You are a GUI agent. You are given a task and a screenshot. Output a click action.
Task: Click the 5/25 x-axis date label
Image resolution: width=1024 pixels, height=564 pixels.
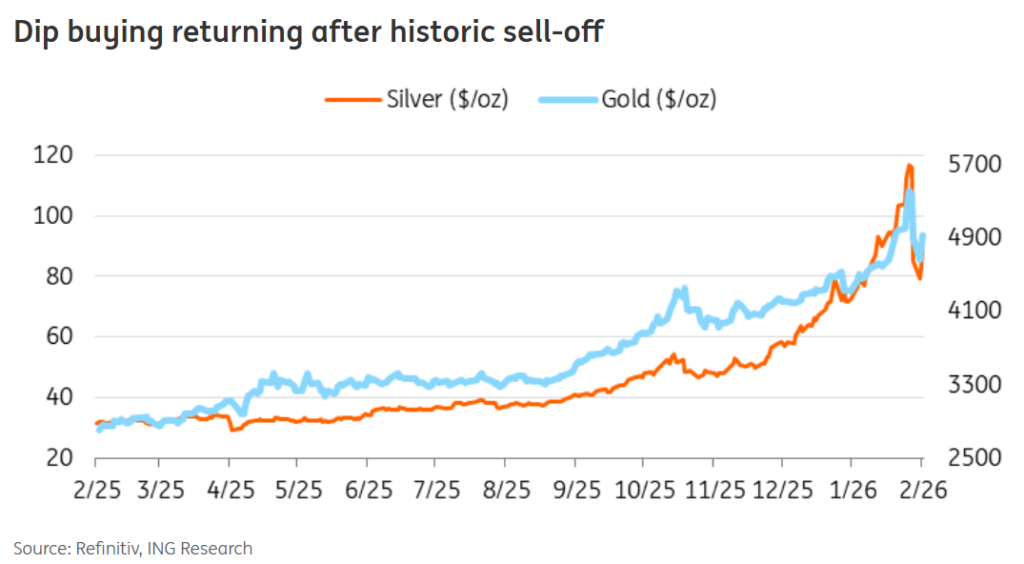[297, 491]
